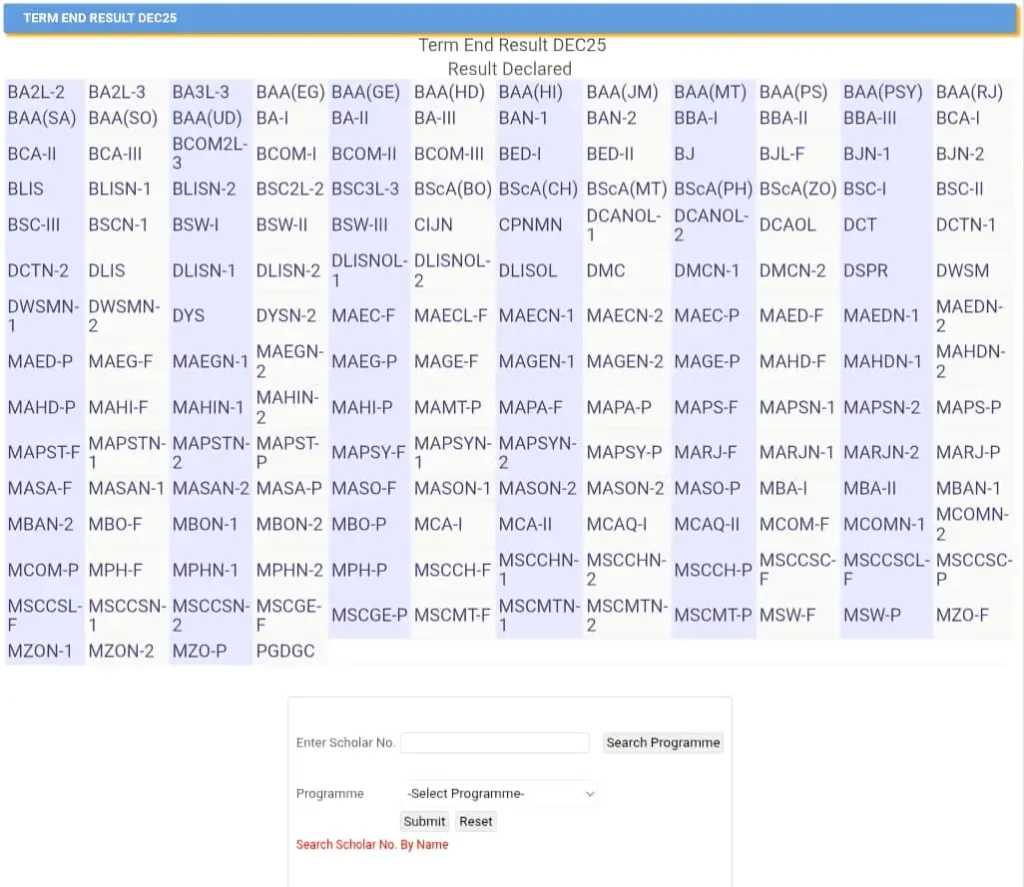Select the TERM END RESULT DEC25 header tab

100,18
